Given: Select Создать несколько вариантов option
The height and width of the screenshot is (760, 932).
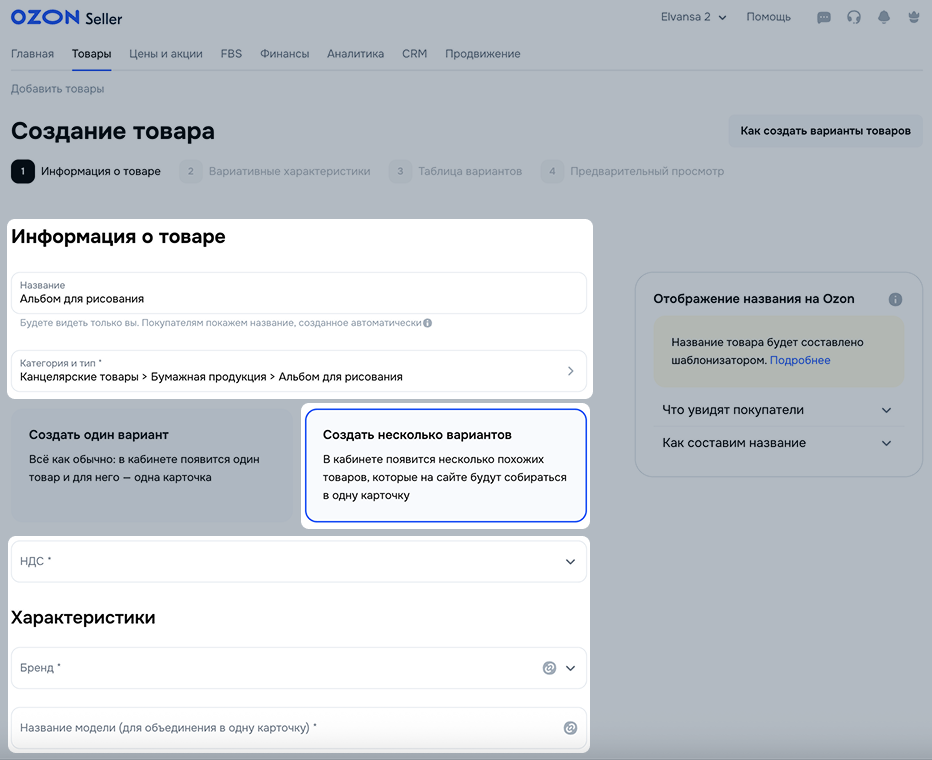Looking at the screenshot, I should [446, 465].
